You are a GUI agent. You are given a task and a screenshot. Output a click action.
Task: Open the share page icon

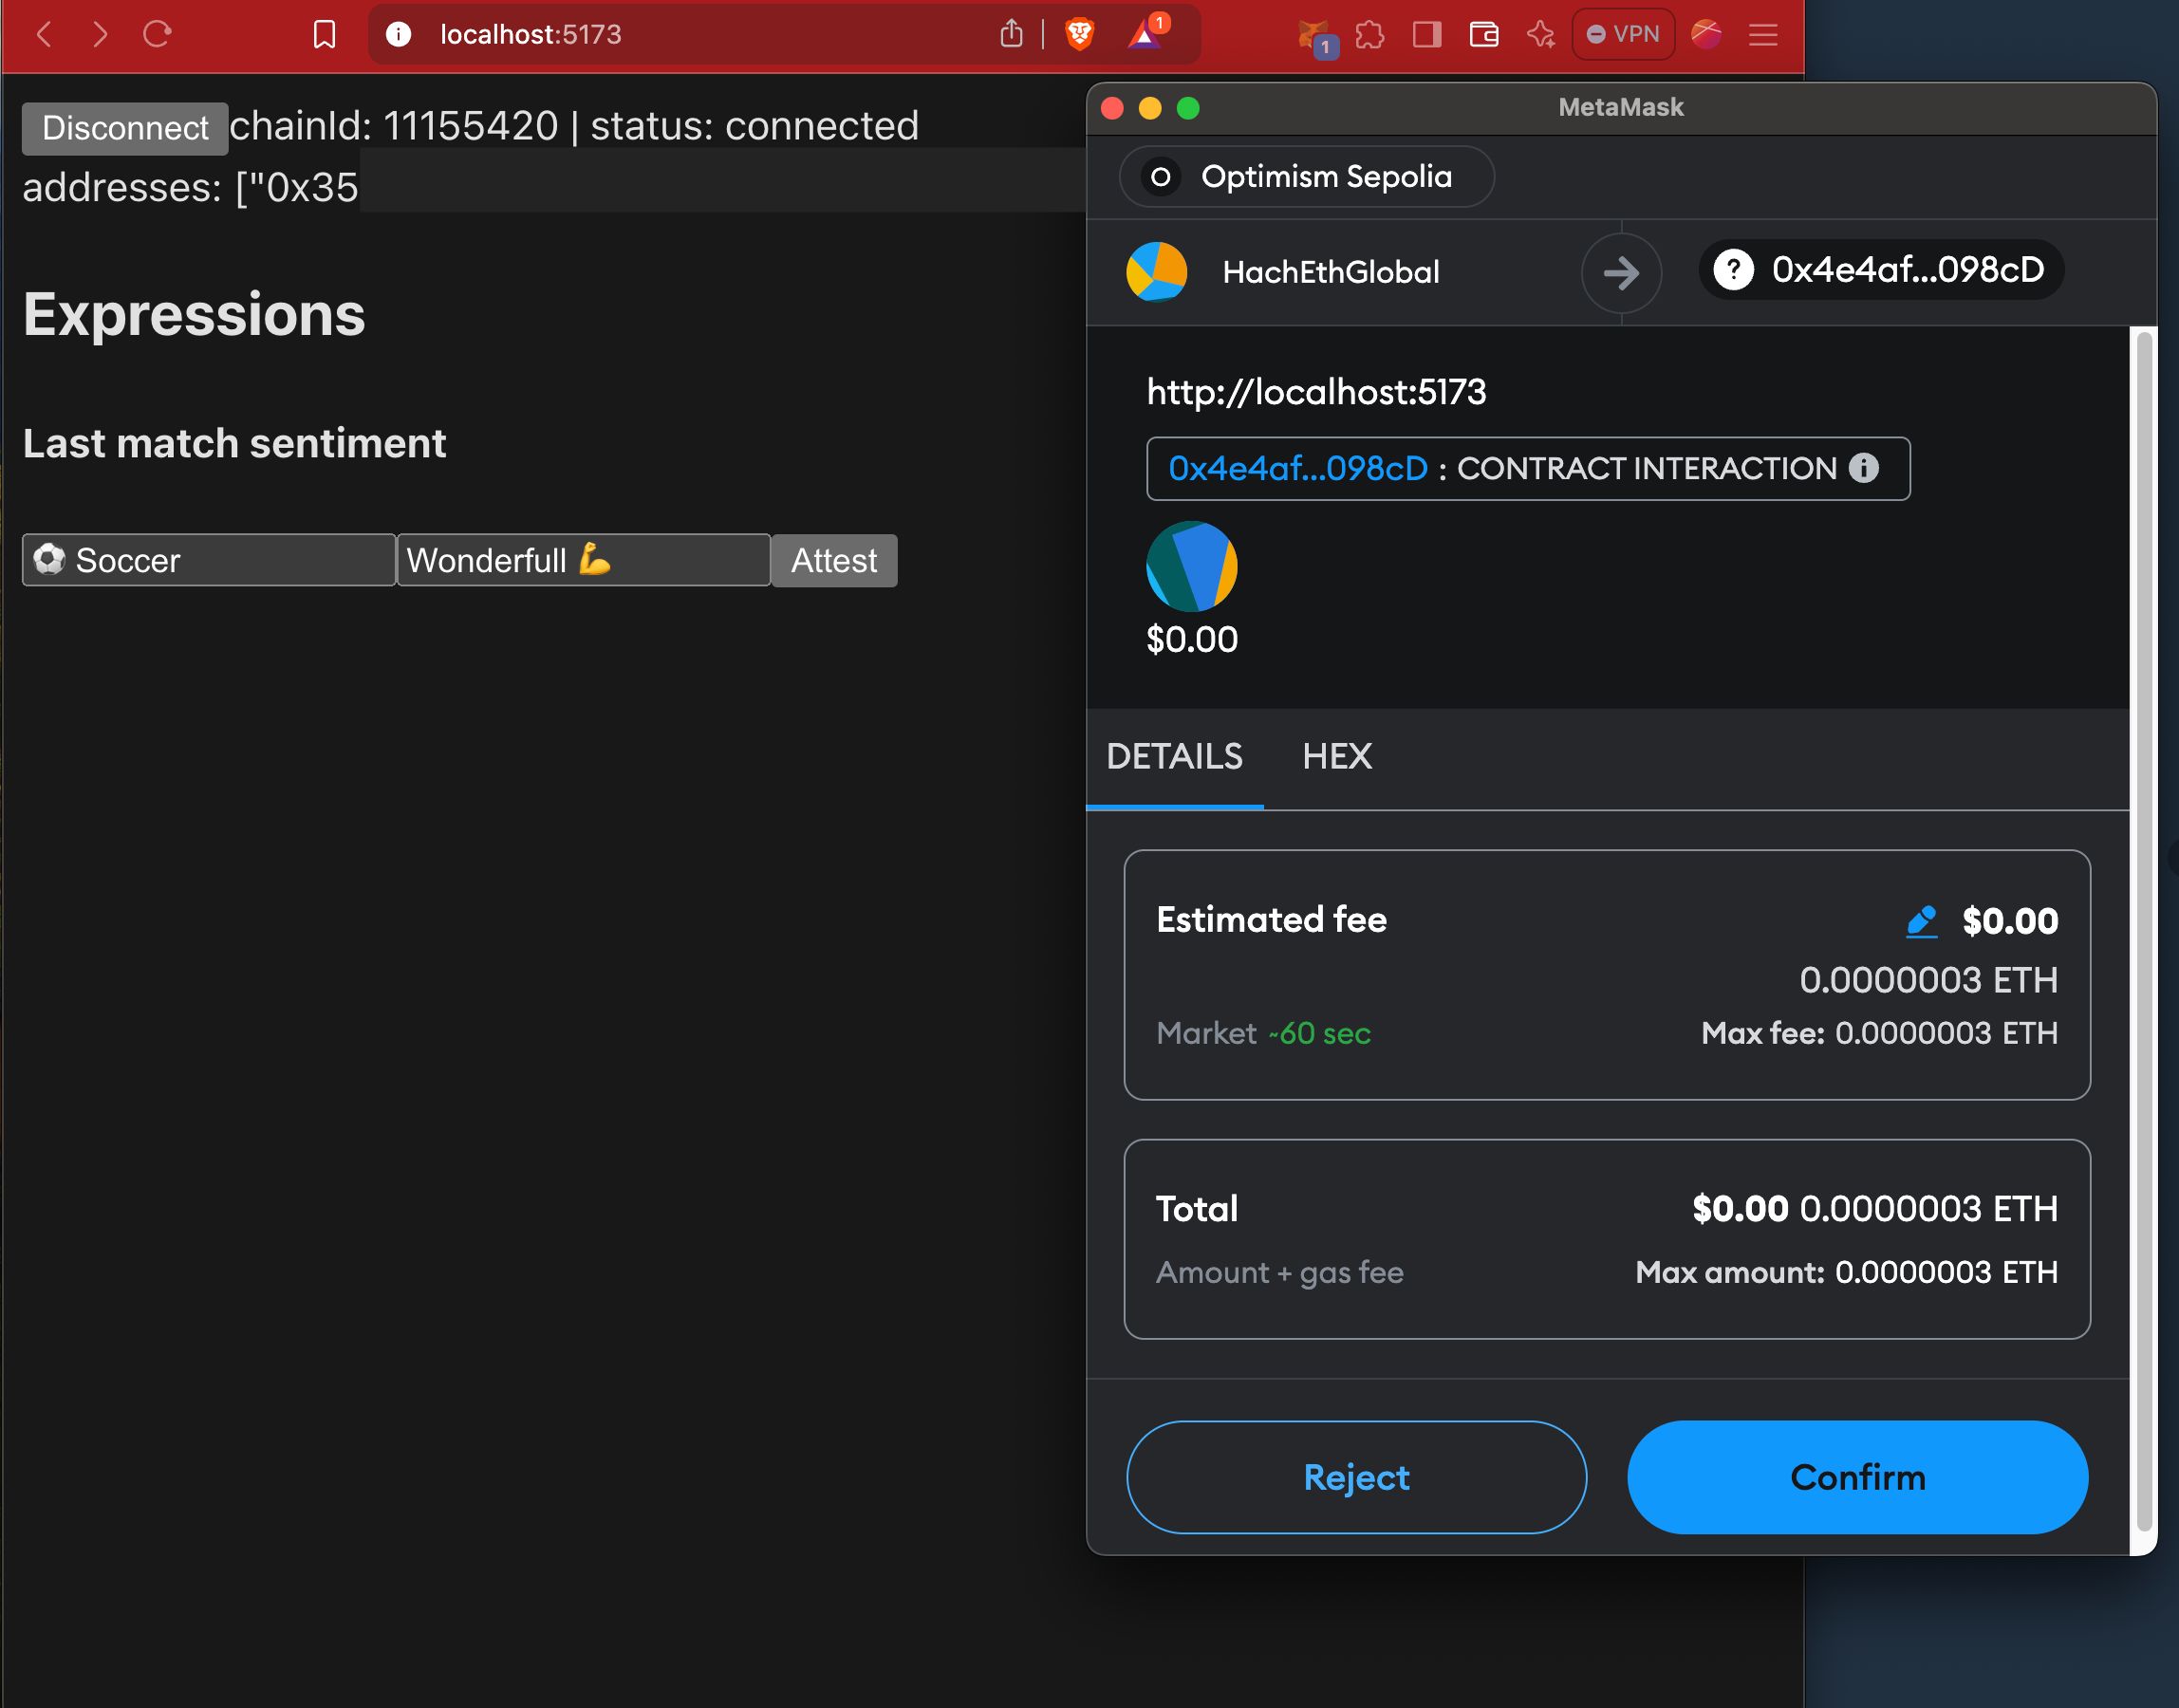pyautogui.click(x=1011, y=34)
